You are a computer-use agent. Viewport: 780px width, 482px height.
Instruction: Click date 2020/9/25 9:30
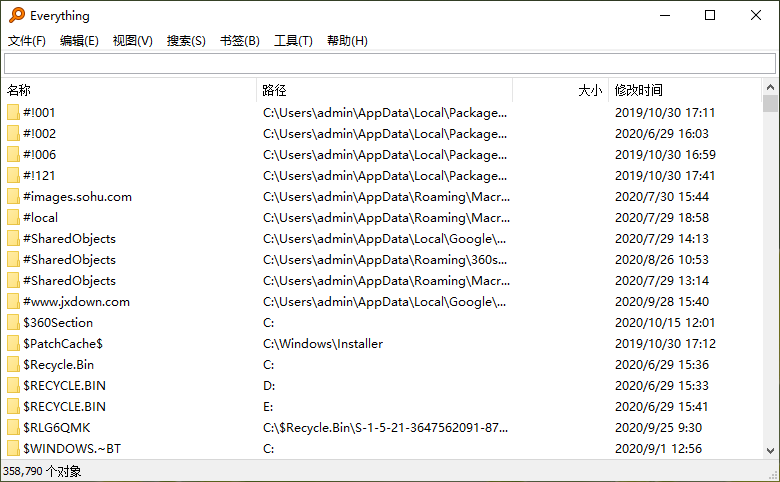click(658, 428)
